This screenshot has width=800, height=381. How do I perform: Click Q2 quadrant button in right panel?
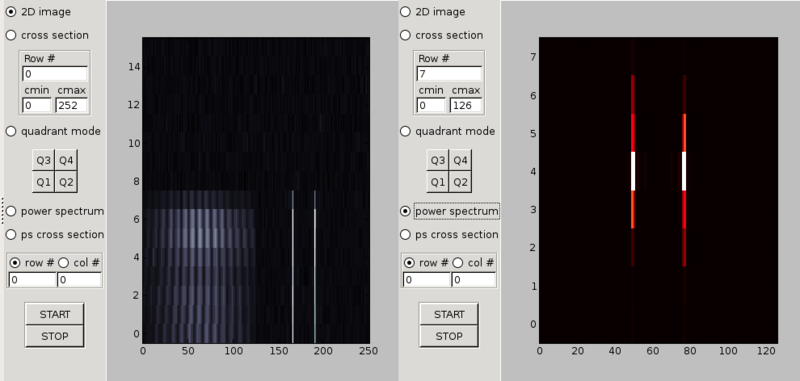(x=460, y=182)
